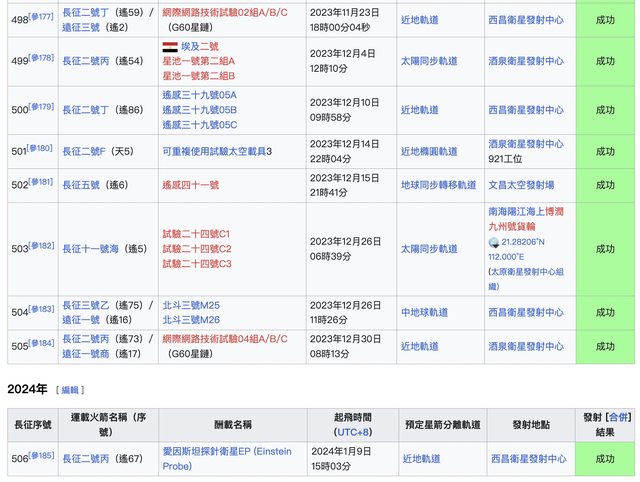Screen dimensions: 640x482
Task: Open the 遠征三號 upper stage link
Action: tap(81, 27)
